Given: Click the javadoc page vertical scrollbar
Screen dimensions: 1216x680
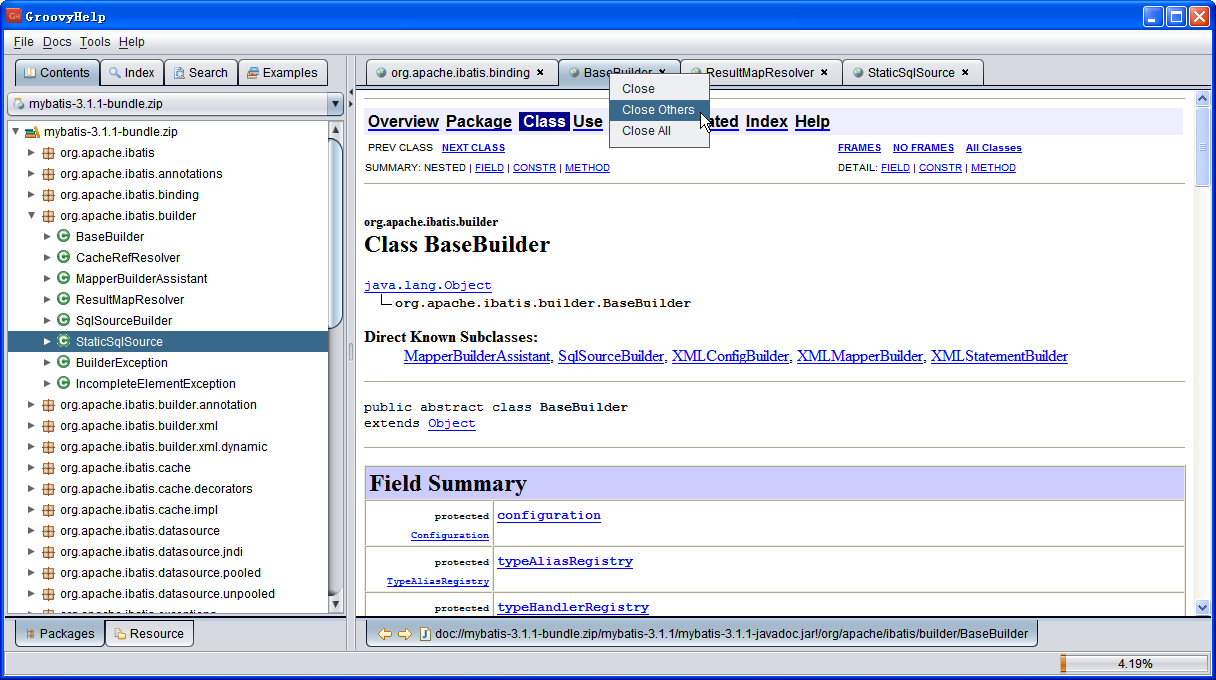Looking at the screenshot, I should tap(1203, 354).
